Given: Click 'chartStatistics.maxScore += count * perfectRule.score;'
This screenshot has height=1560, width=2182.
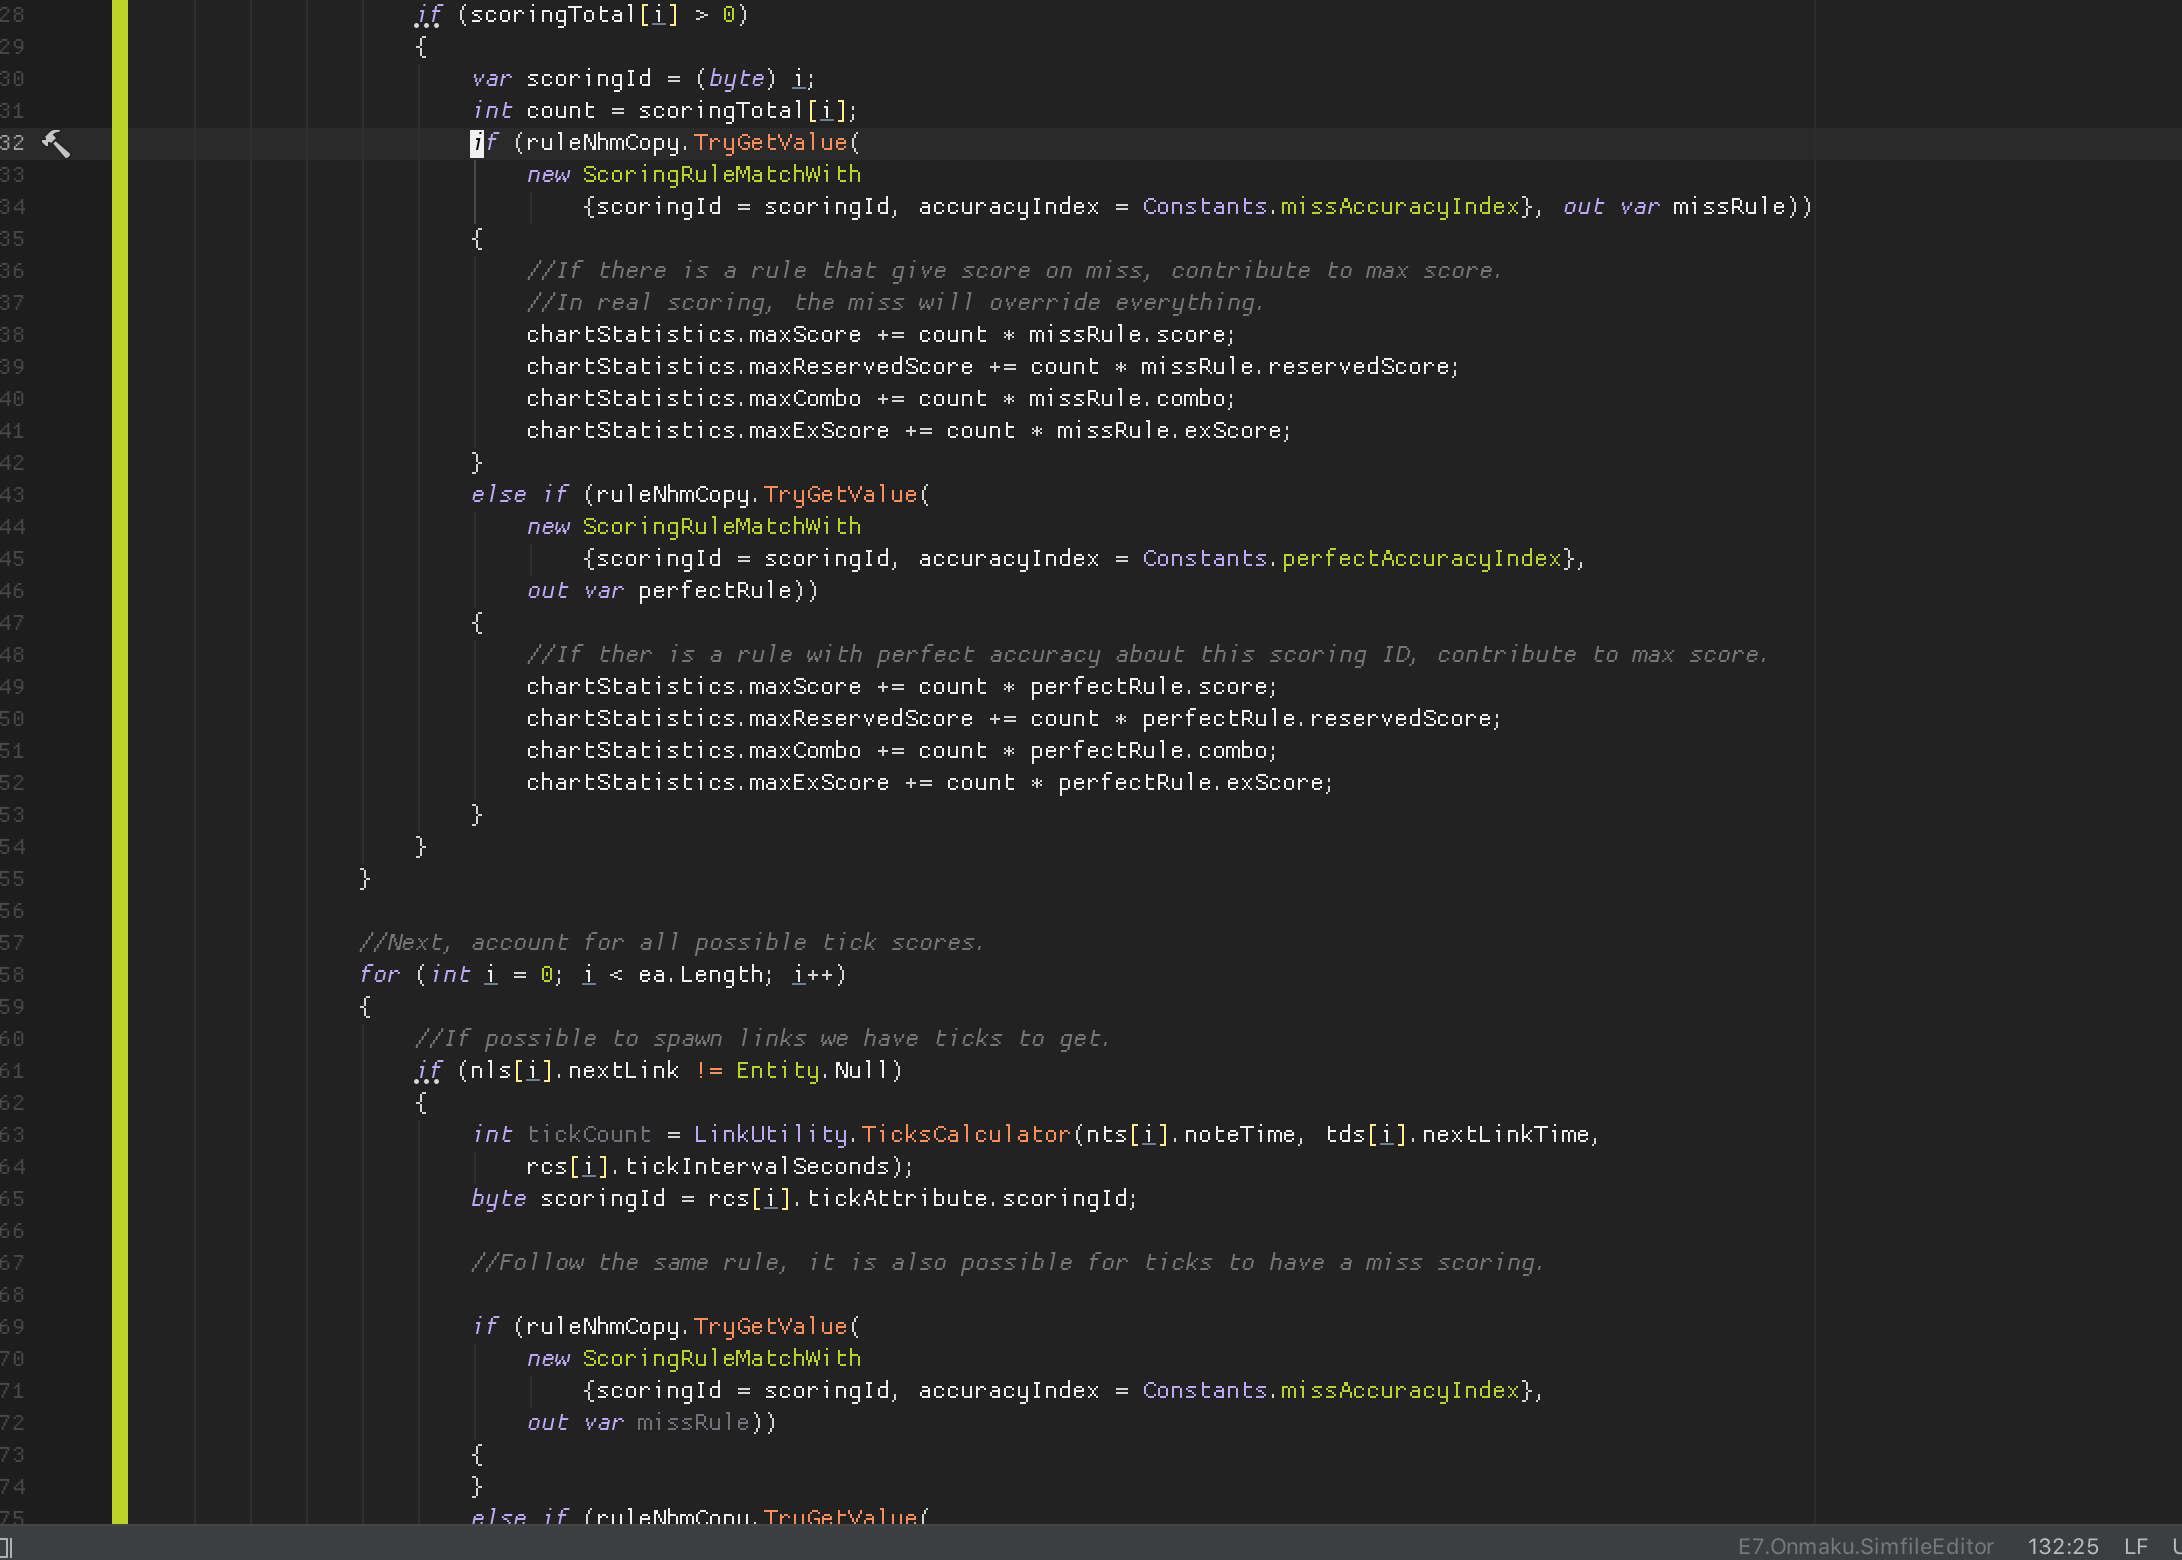Looking at the screenshot, I should (902, 687).
